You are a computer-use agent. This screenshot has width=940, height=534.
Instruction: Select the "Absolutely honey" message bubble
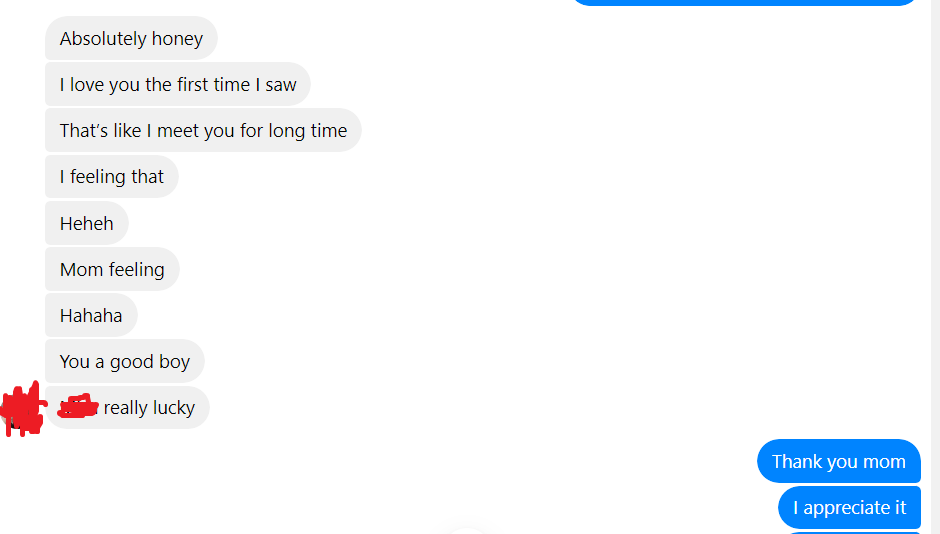131,38
